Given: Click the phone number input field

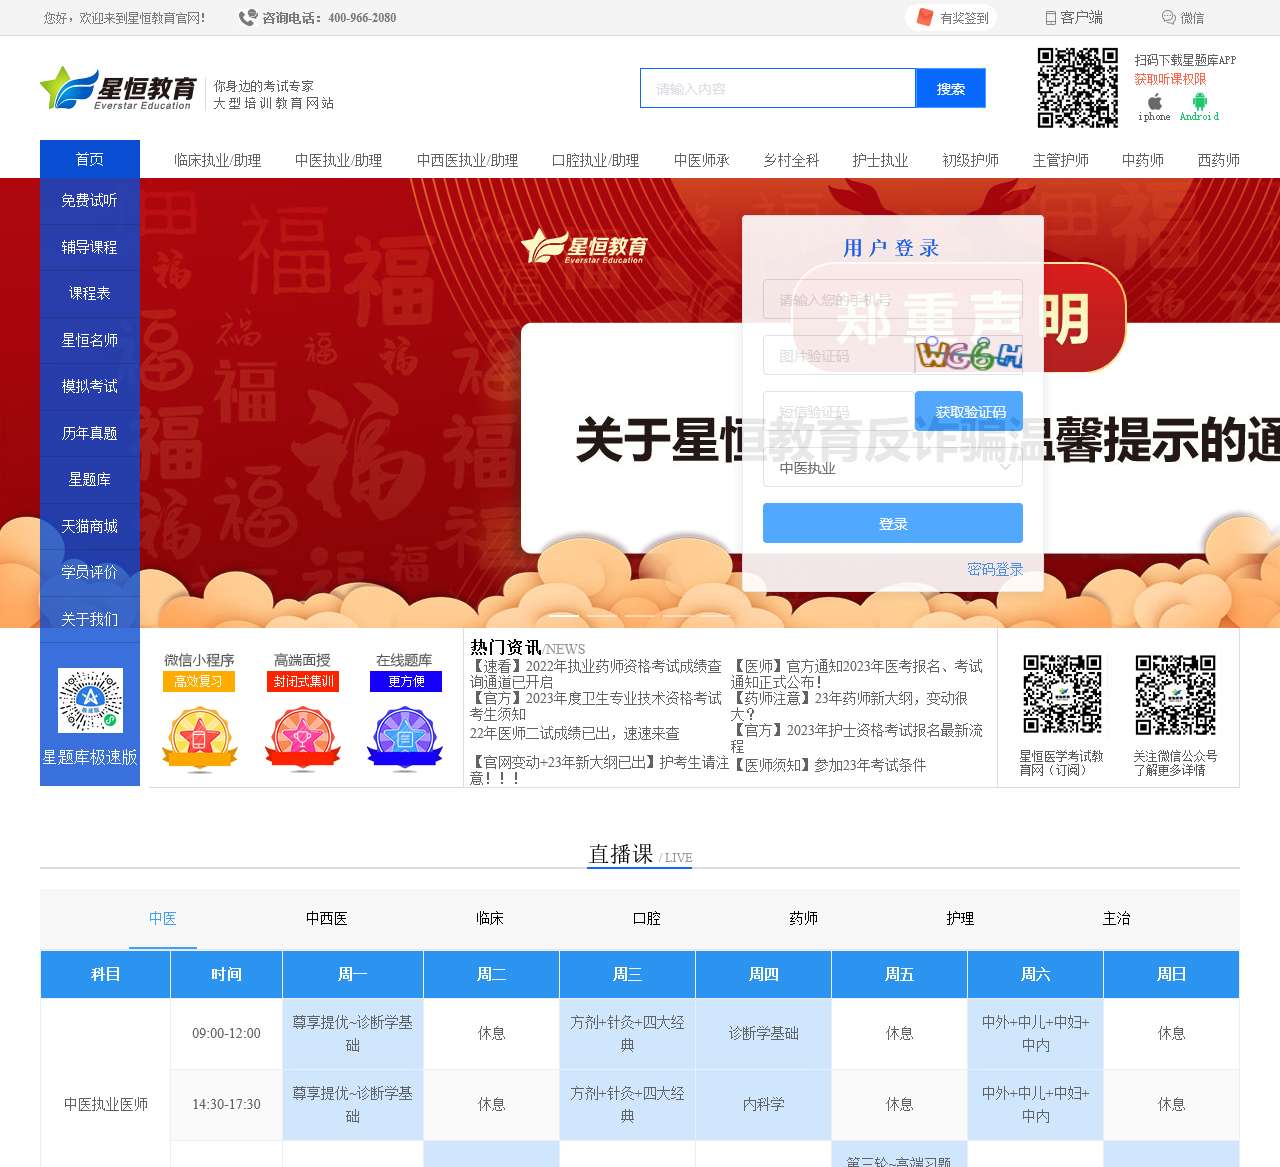Looking at the screenshot, I should click(x=892, y=299).
